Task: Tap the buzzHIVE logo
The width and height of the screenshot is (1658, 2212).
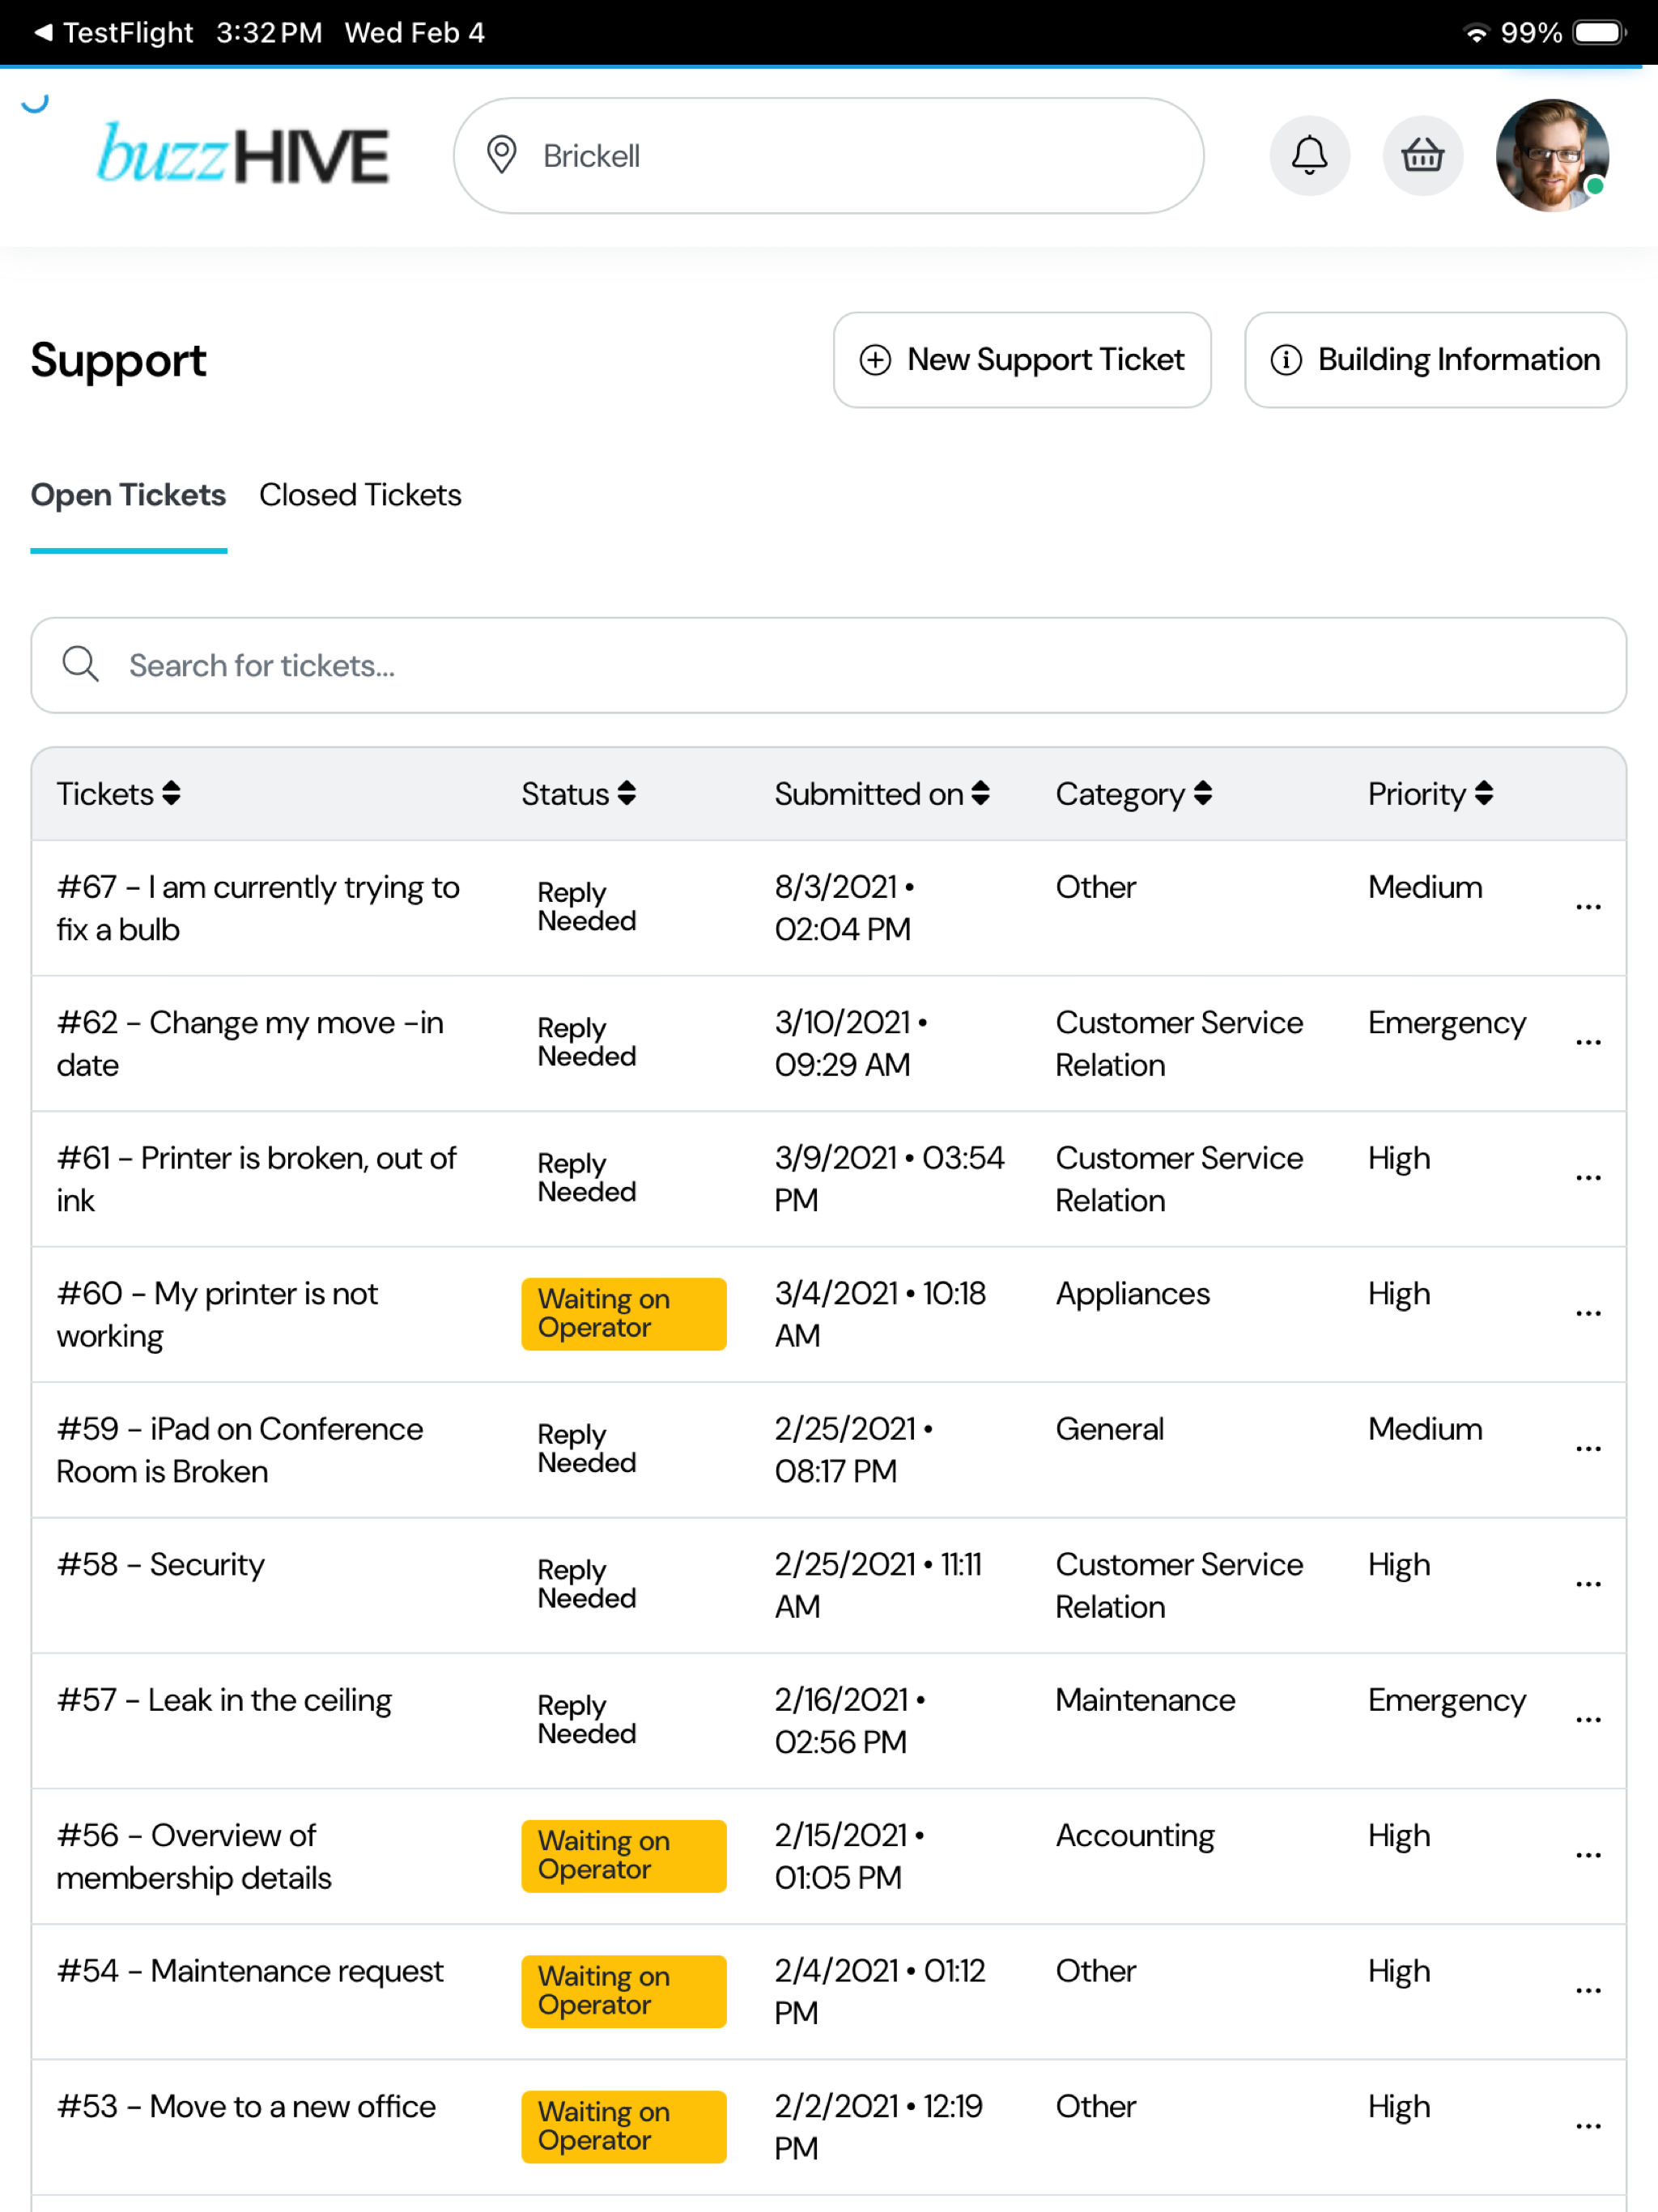Action: (243, 155)
